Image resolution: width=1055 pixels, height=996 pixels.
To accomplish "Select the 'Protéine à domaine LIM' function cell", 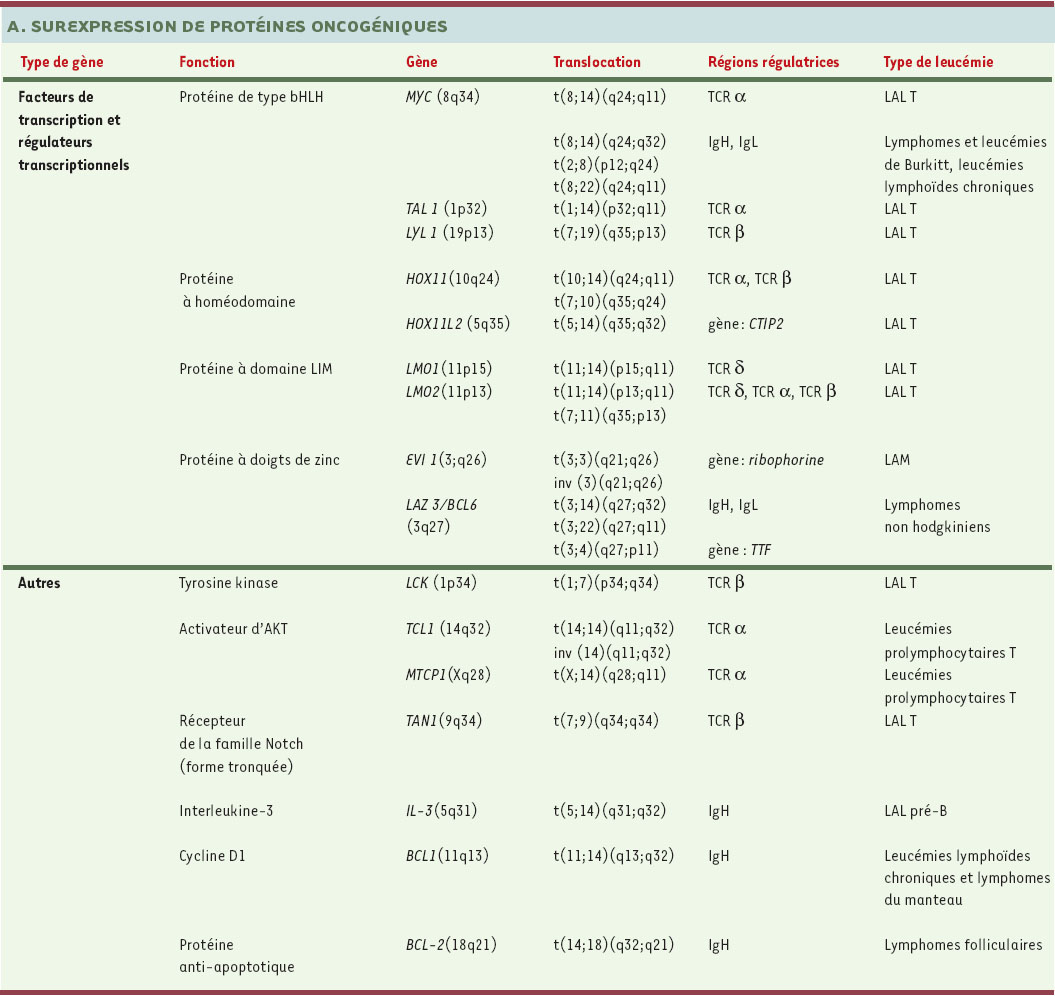I will tap(255, 369).
